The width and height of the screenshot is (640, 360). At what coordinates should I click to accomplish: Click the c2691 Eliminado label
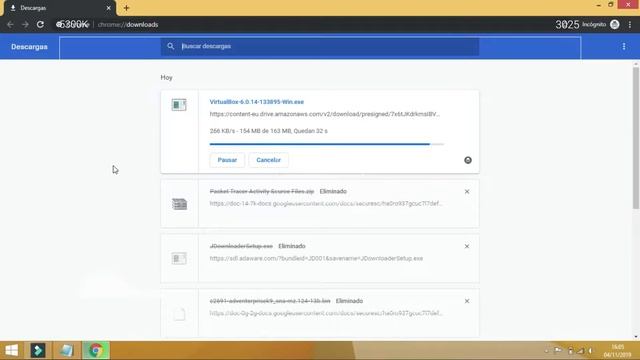click(x=349, y=301)
